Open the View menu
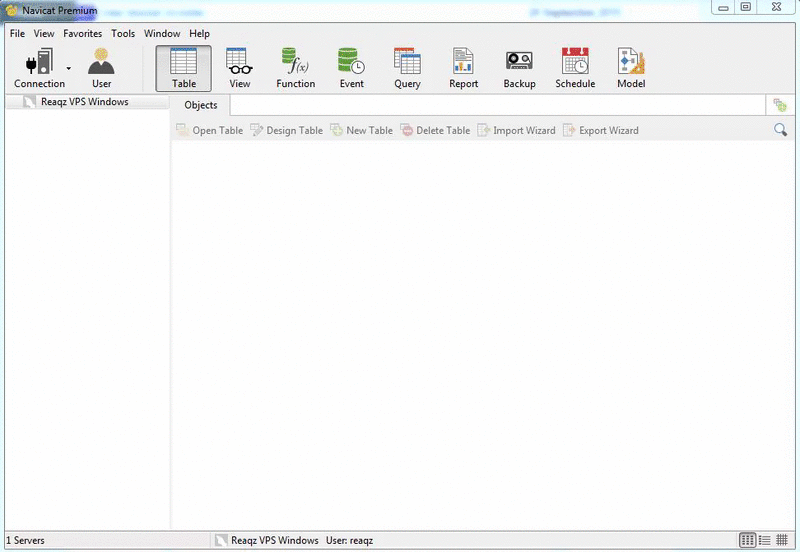800x552 pixels. [44, 34]
